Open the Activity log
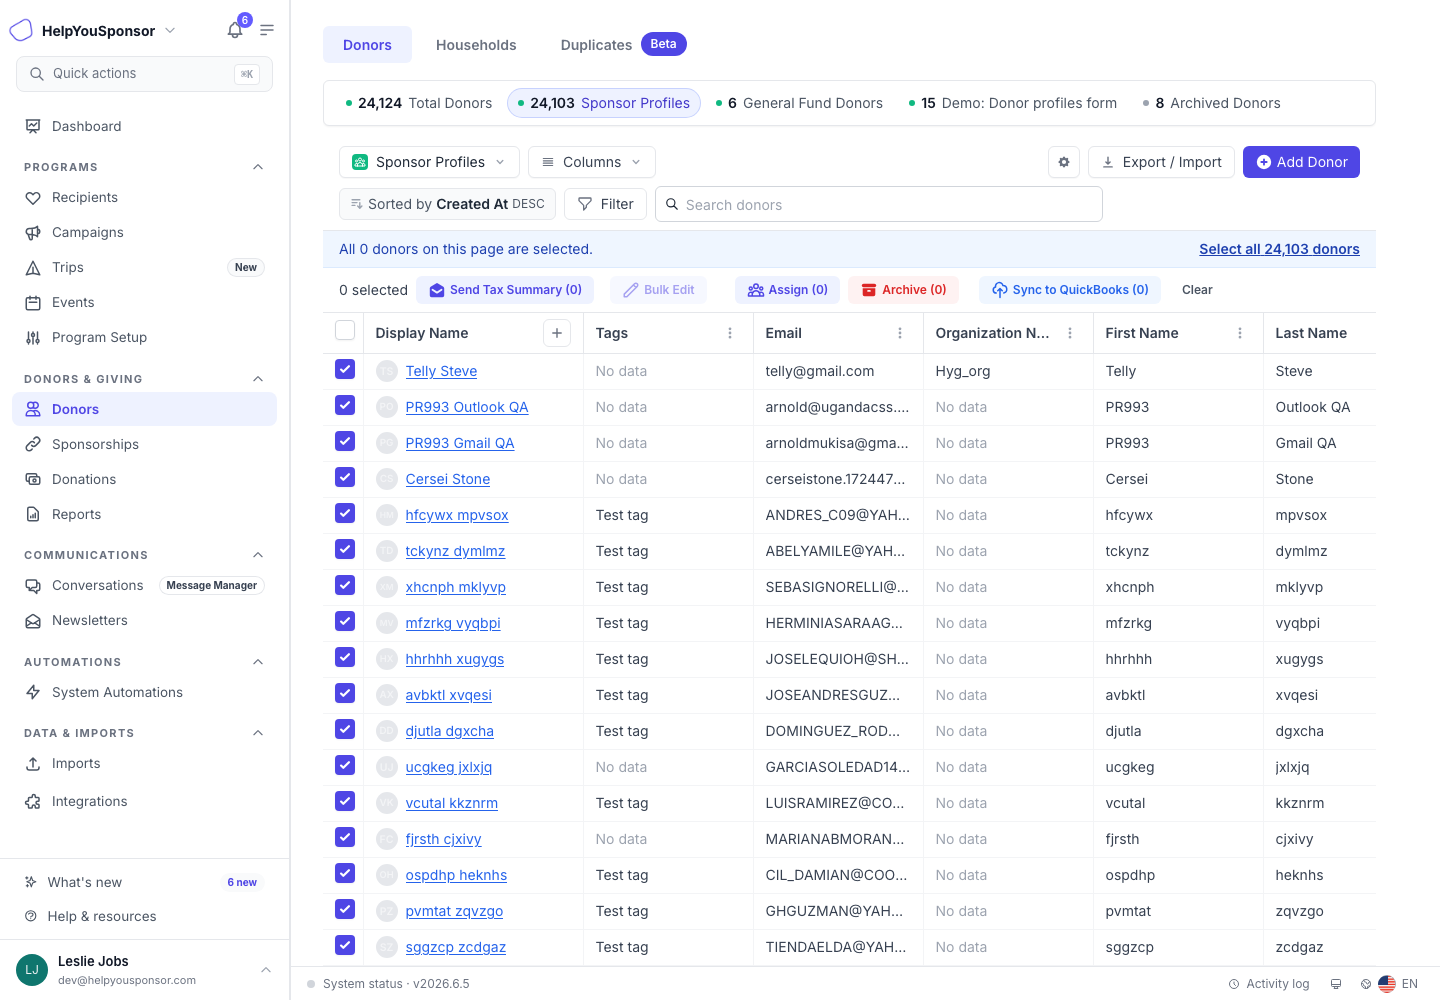 tap(1269, 984)
